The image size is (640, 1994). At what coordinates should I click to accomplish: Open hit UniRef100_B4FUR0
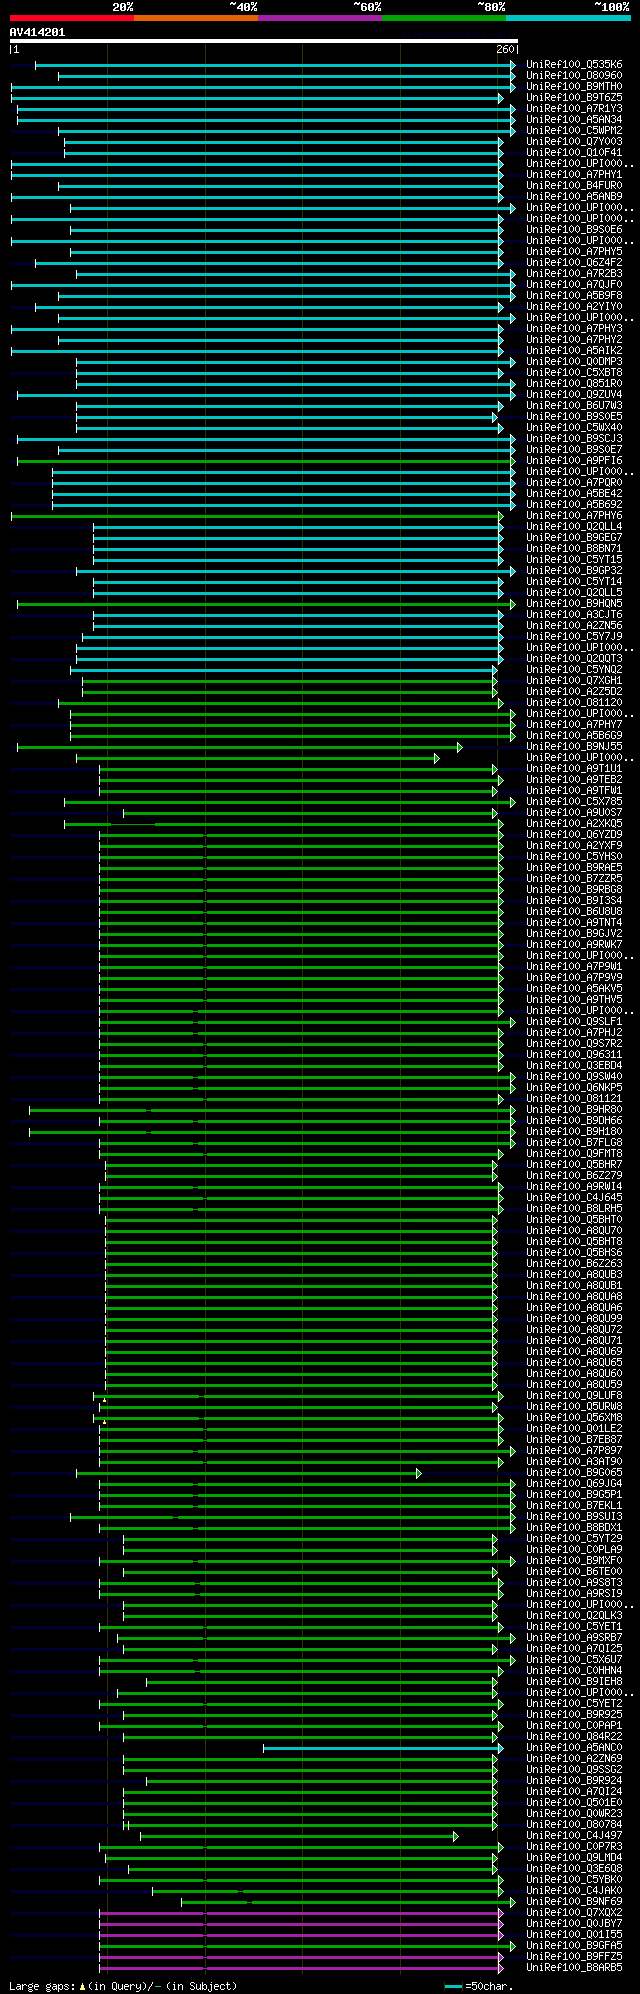(574, 186)
